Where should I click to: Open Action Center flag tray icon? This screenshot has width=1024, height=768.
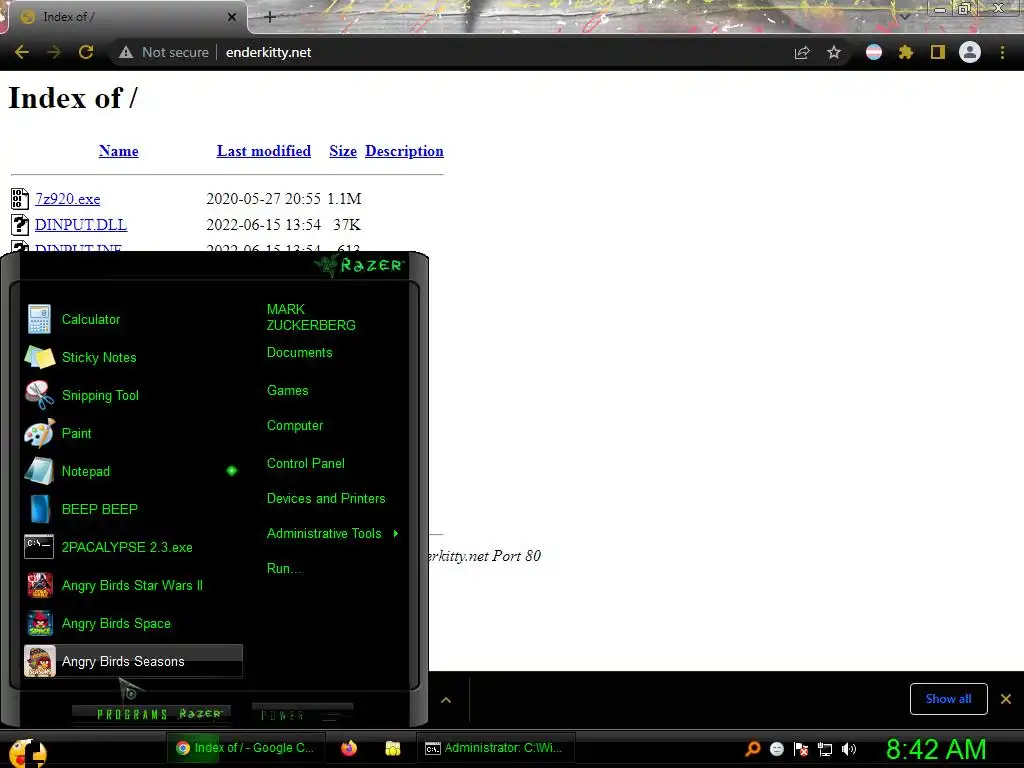click(801, 749)
